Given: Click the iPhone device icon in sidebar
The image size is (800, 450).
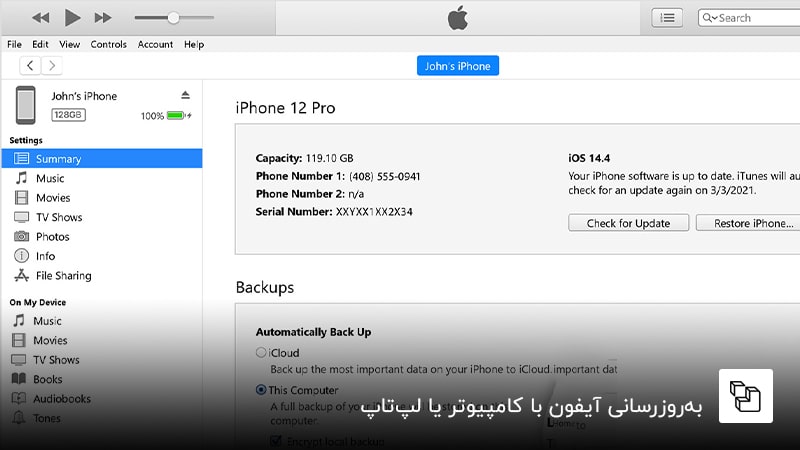Looking at the screenshot, I should (26, 105).
